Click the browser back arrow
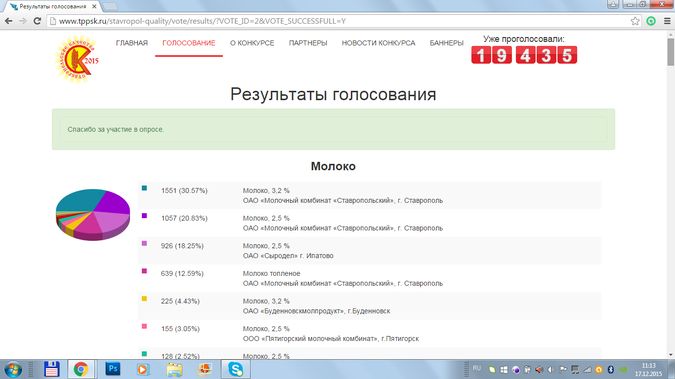The width and height of the screenshot is (675, 379). (9, 21)
